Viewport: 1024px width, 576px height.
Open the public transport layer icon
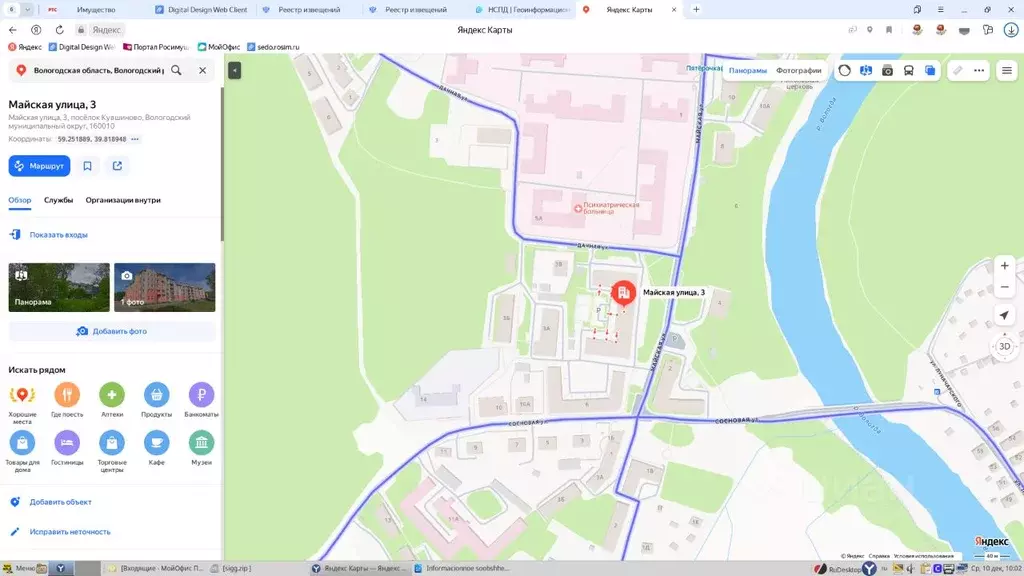tap(909, 71)
